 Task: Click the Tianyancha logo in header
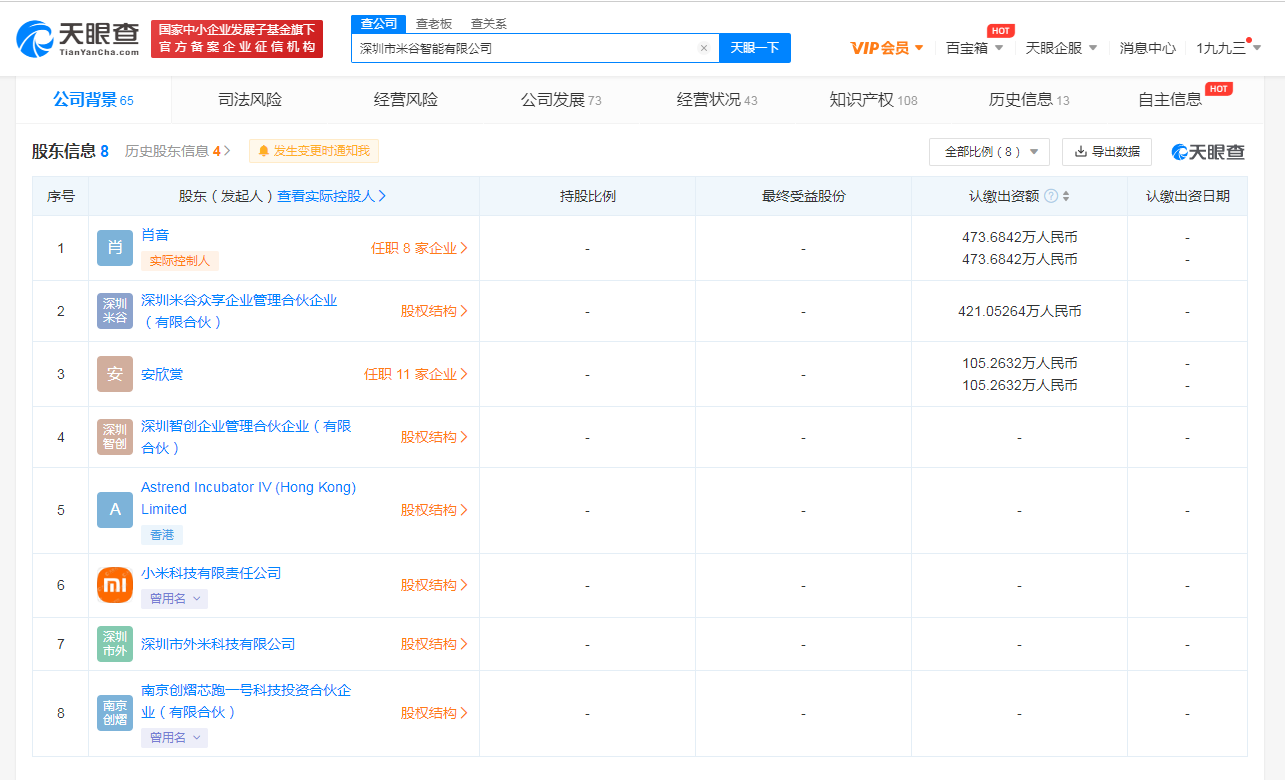pos(77,38)
